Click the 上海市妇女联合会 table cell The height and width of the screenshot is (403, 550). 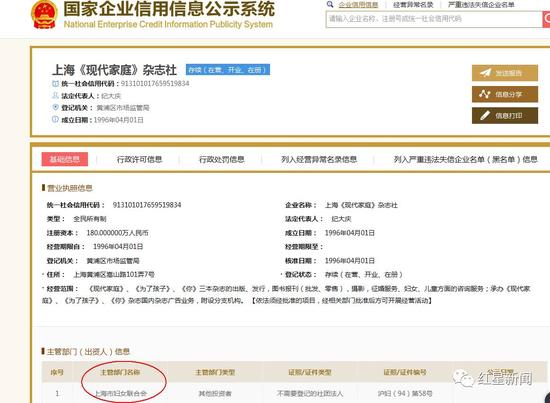point(120,394)
